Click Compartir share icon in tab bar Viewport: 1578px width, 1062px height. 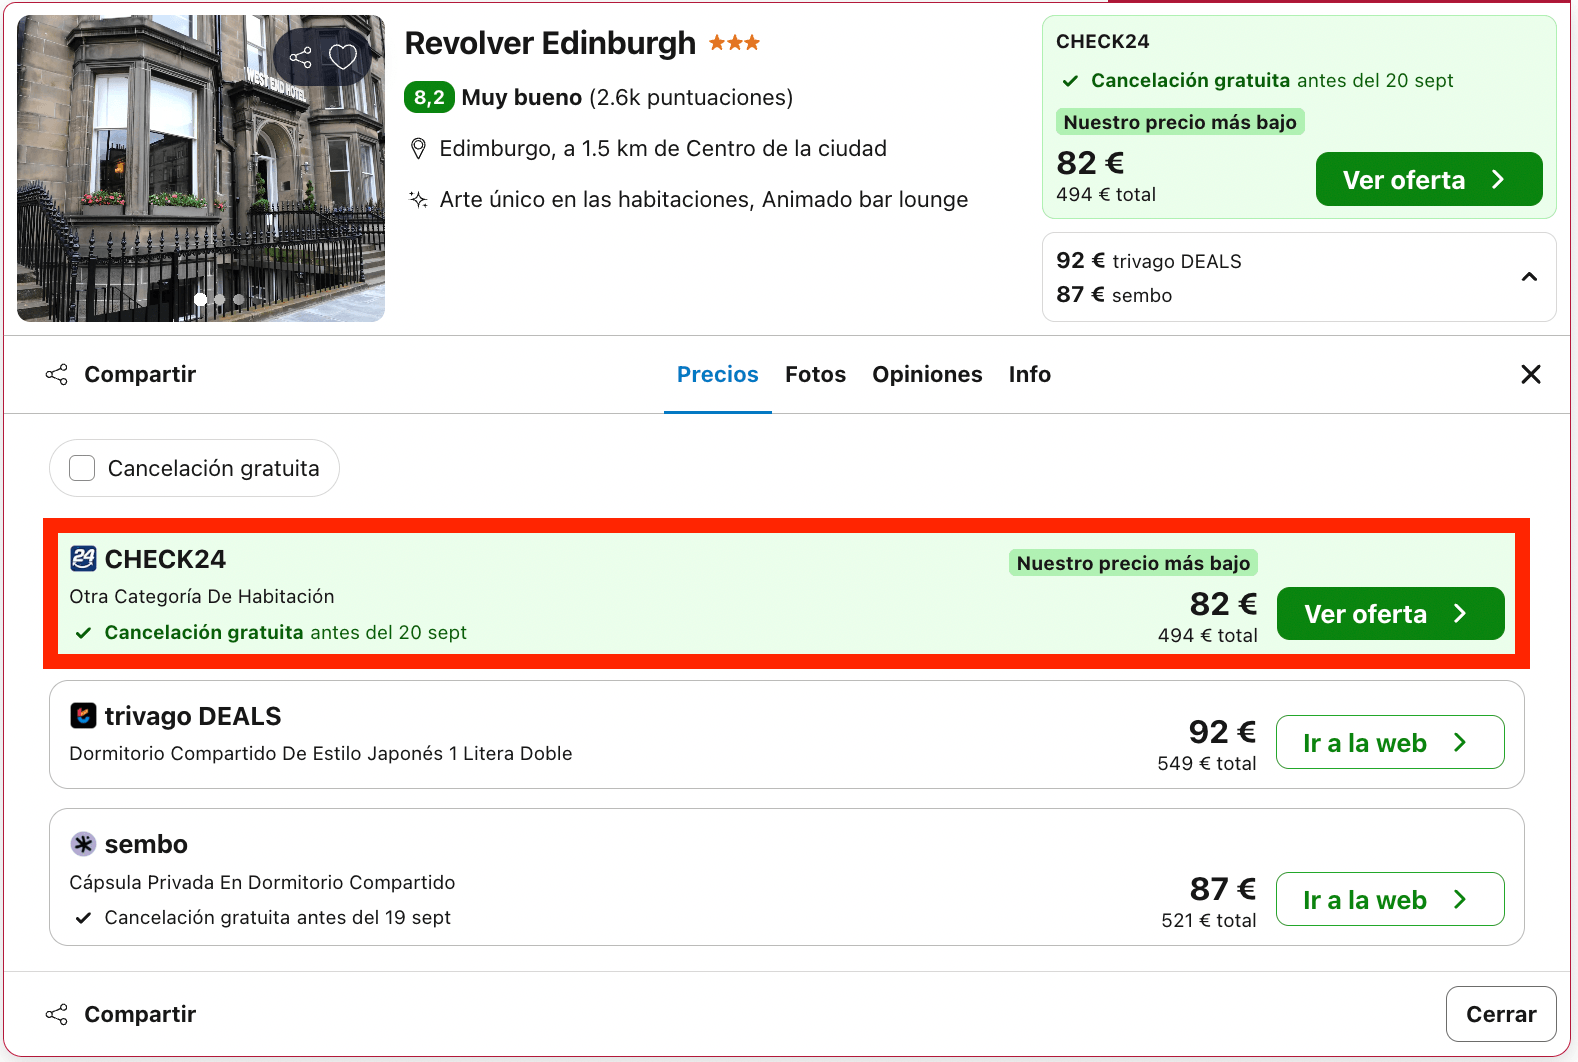point(57,374)
